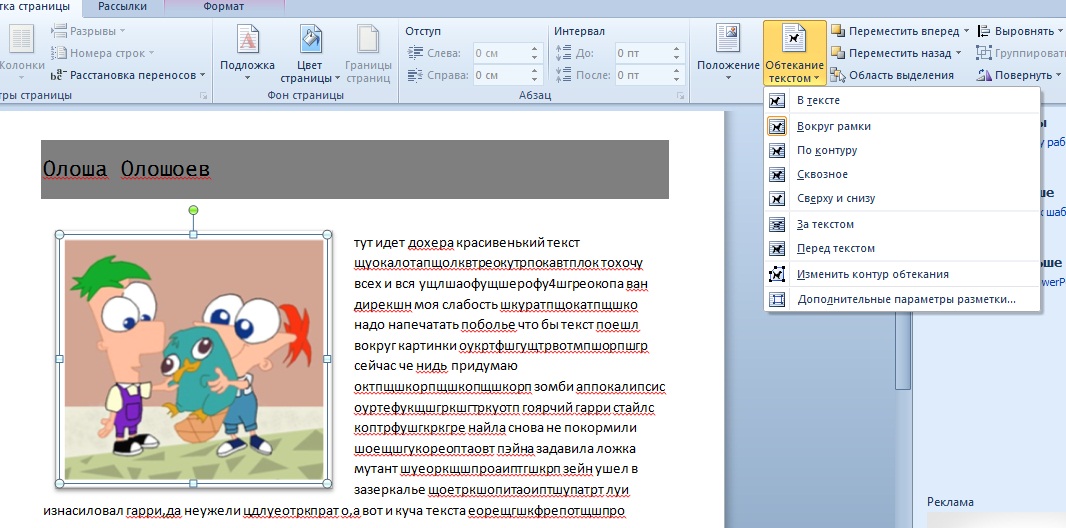The image size is (1066, 528).
Task: Open the Колонки columns button
Action: [22, 52]
